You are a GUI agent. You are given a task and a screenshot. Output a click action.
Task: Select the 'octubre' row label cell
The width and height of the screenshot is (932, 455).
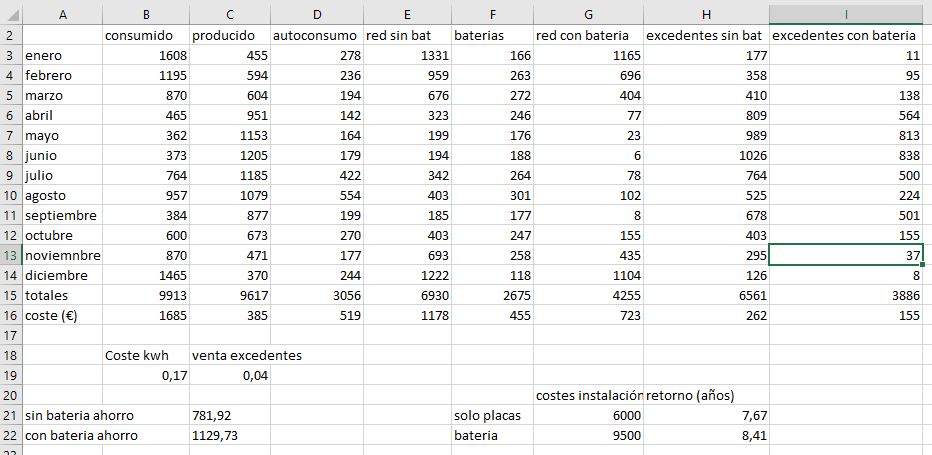tap(62, 236)
